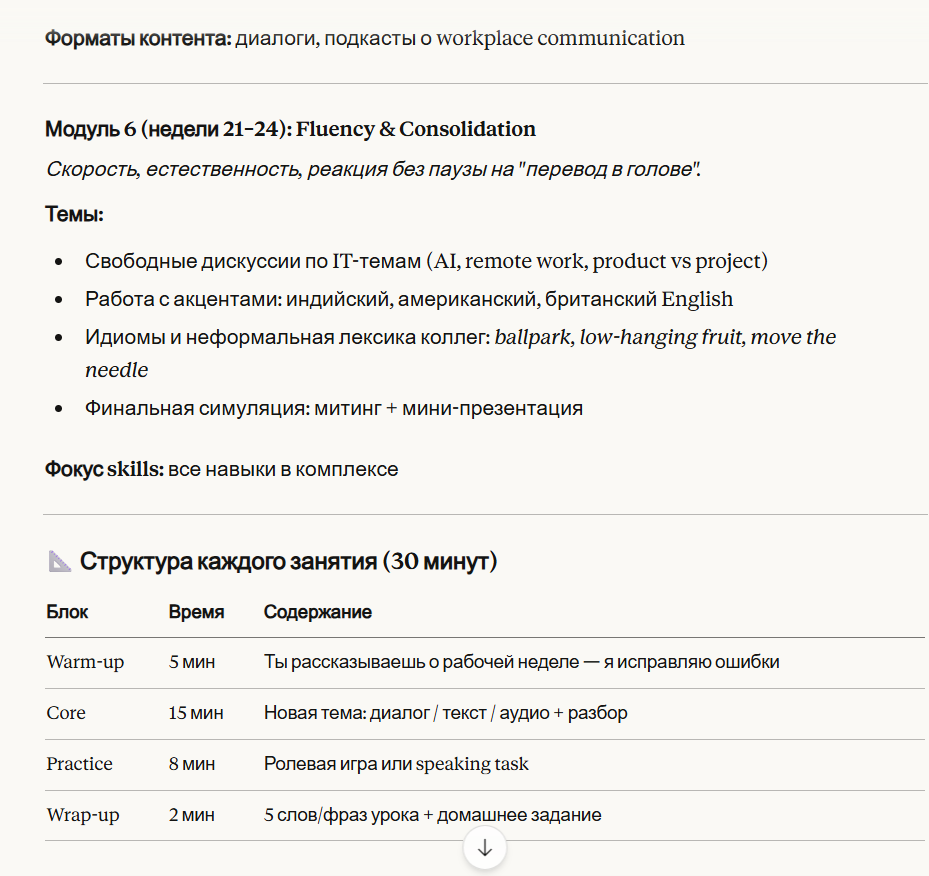Click the 'Ролевая игра или speaking task' cell

click(396, 764)
